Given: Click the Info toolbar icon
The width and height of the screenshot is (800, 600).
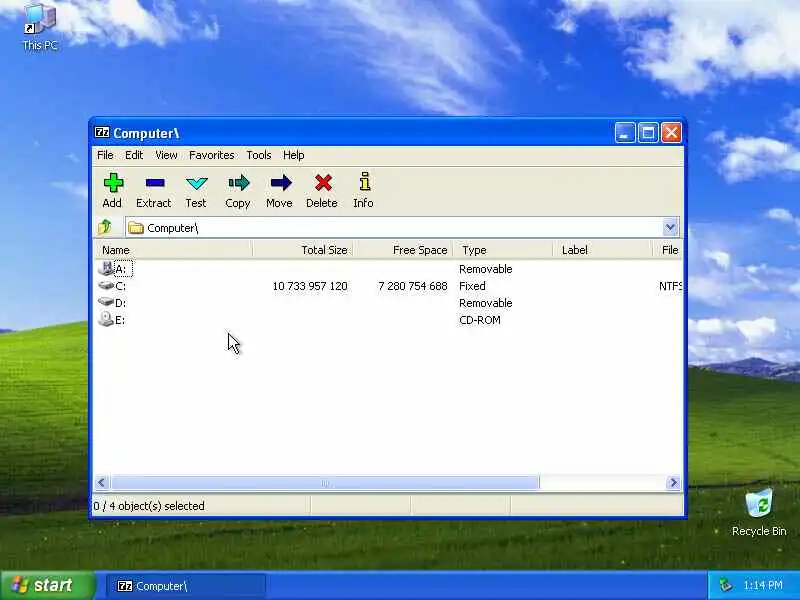Looking at the screenshot, I should point(364,182).
